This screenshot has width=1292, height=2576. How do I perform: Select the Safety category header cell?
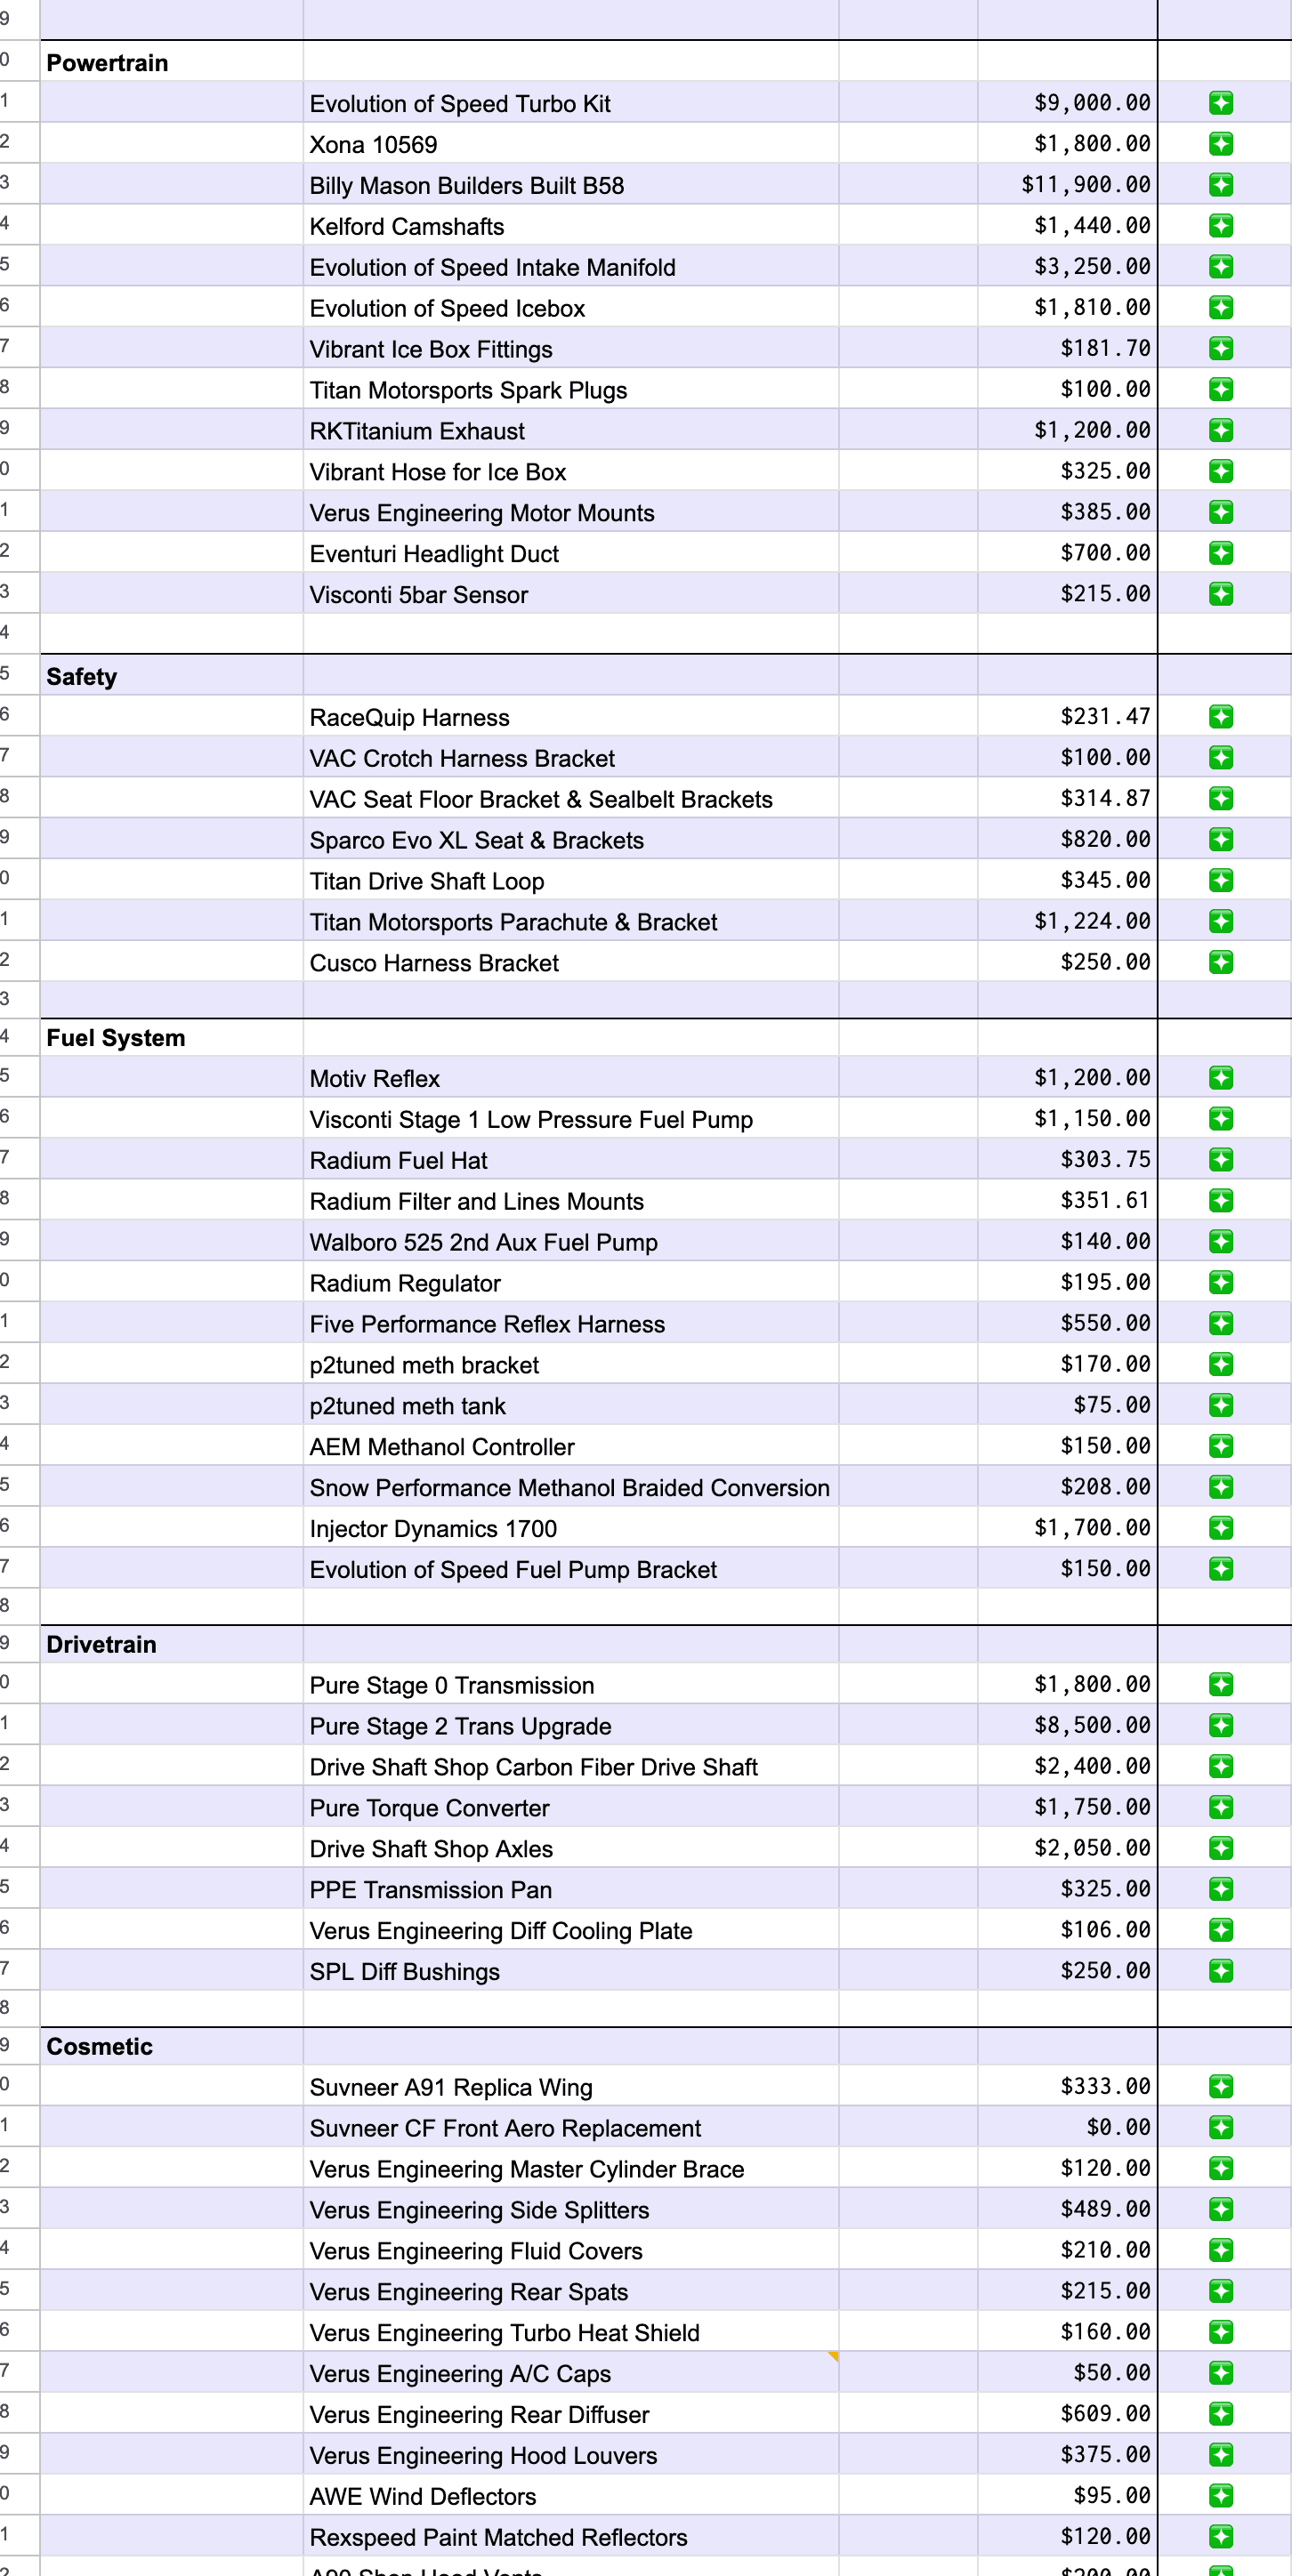click(171, 676)
